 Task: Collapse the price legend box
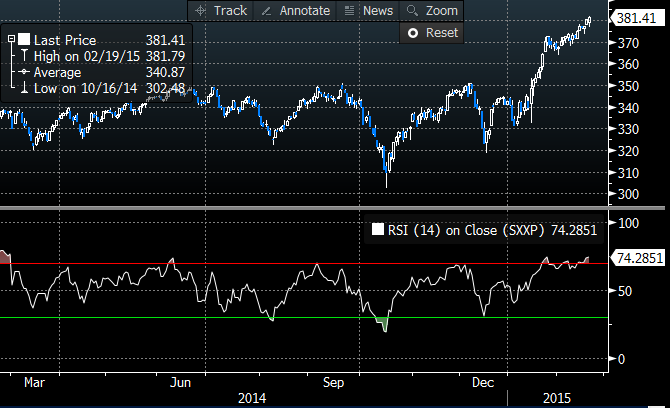11,38
